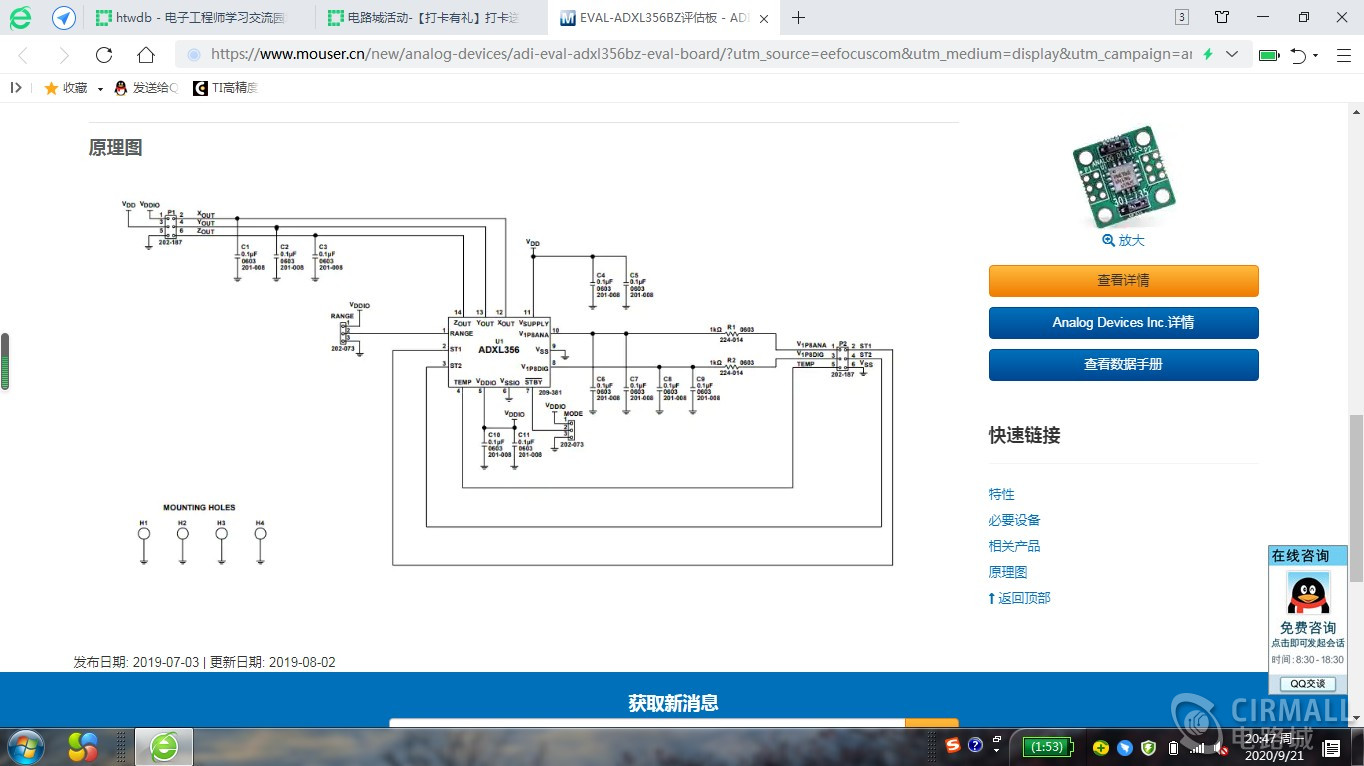Click the URL address field
The image size is (1364, 766).
(x=700, y=55)
